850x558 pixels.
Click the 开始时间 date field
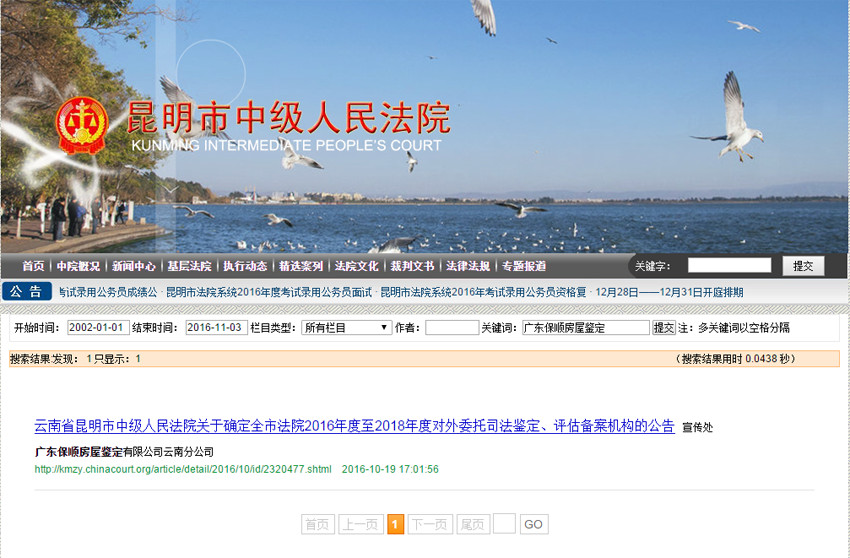[98, 327]
